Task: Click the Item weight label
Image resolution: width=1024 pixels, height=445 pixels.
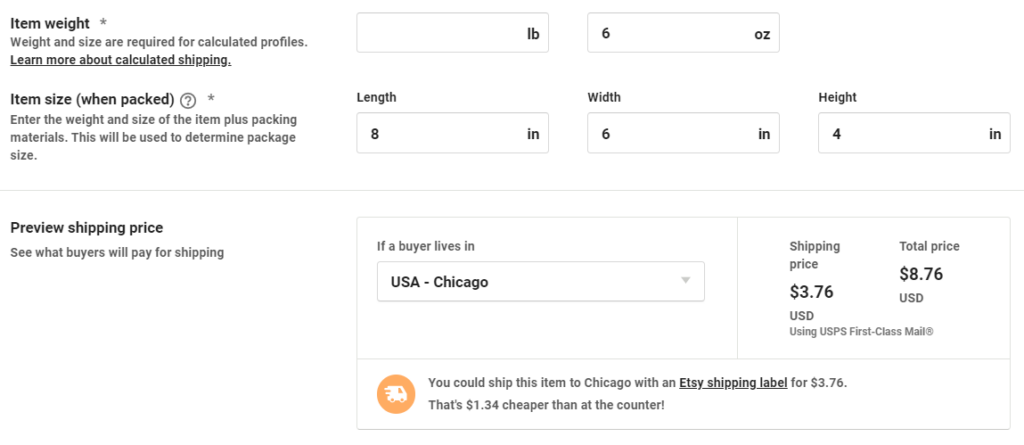Action: click(50, 23)
